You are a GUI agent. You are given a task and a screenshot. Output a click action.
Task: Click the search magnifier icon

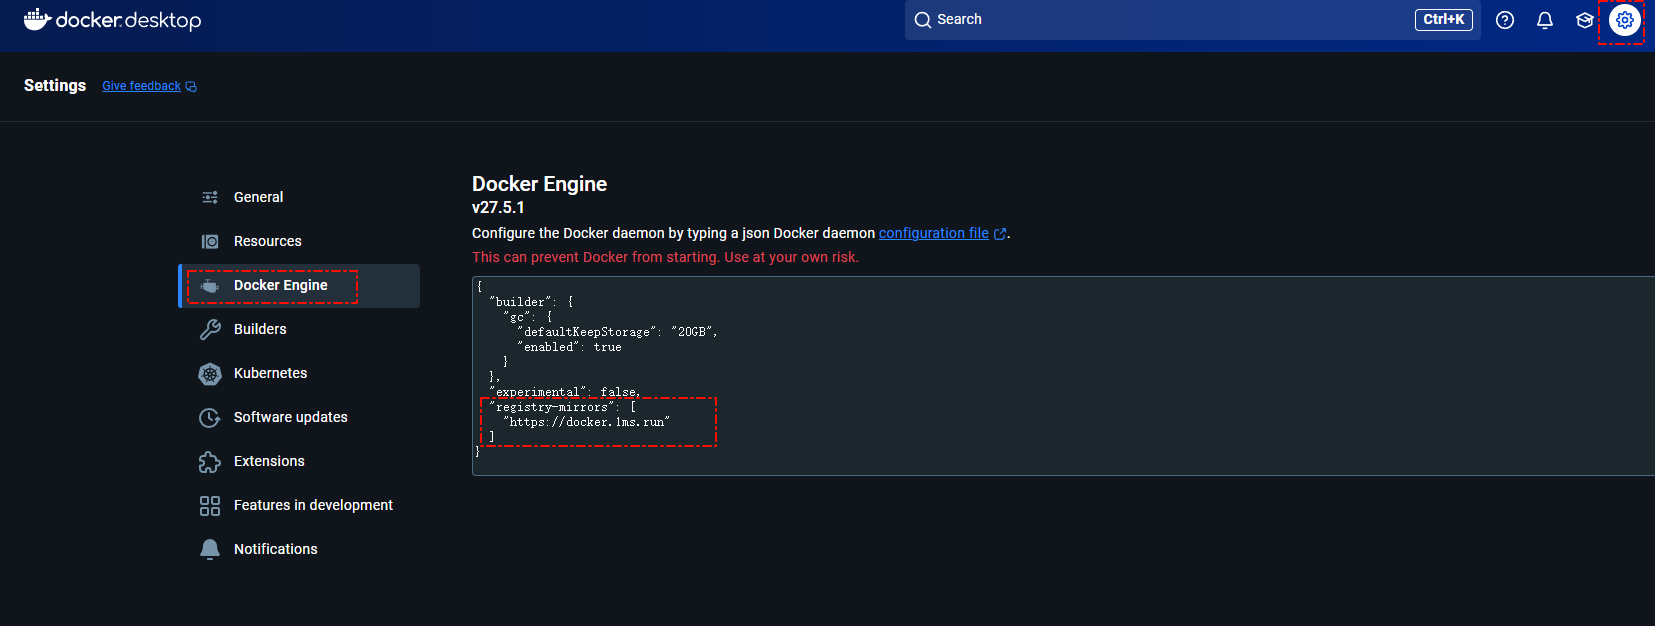coord(923,20)
